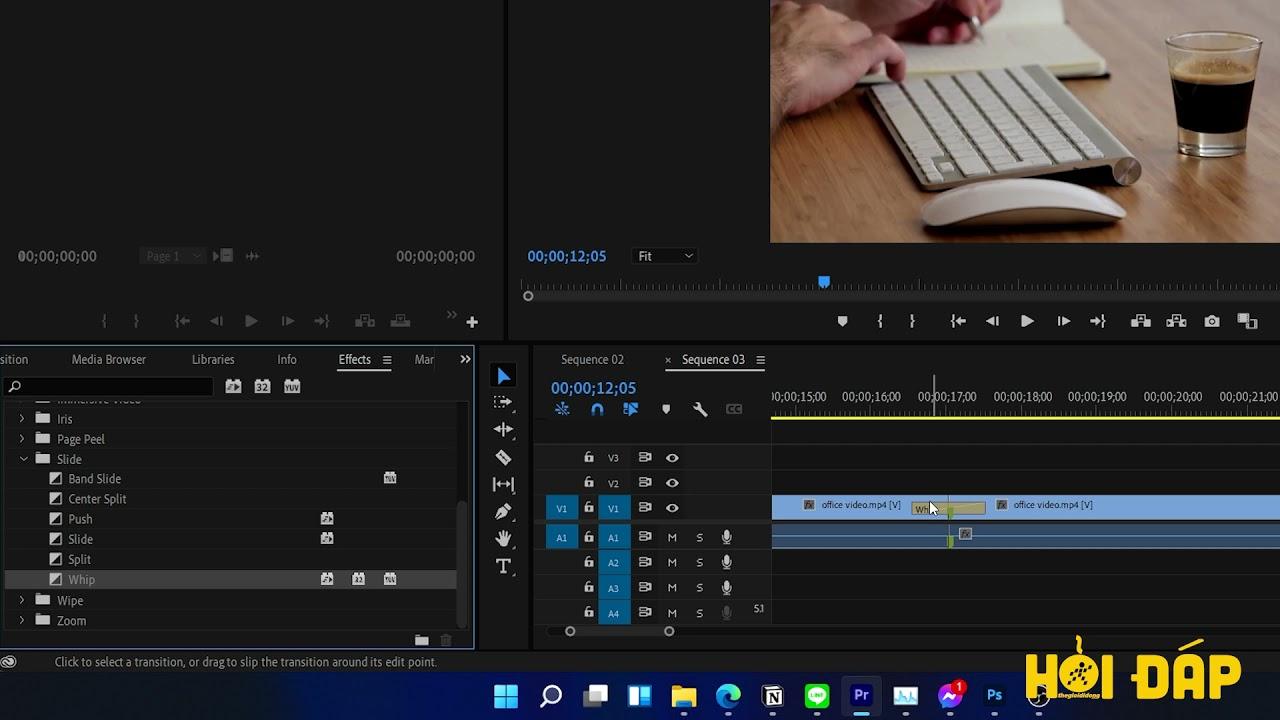Screen dimensions: 1280x720
Task: Select the Hand tool
Action: coord(503,538)
